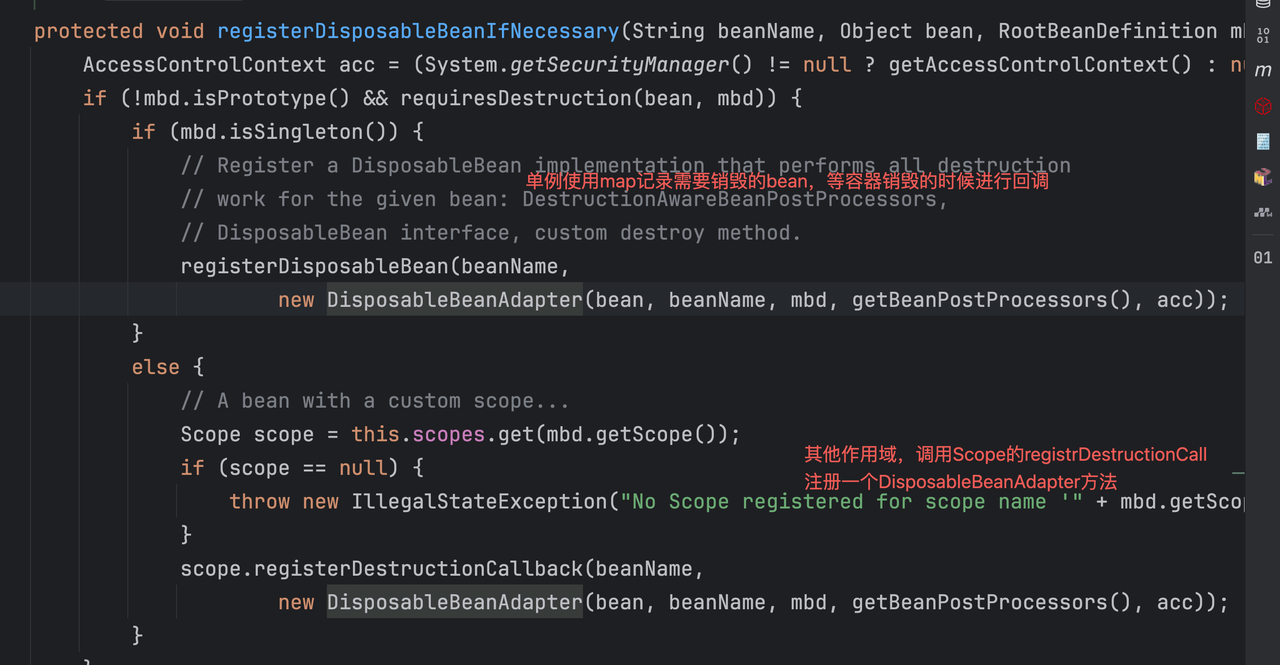1280x665 pixels.
Task: Click scope.registerDestructionCallback method call
Action: click(x=381, y=569)
